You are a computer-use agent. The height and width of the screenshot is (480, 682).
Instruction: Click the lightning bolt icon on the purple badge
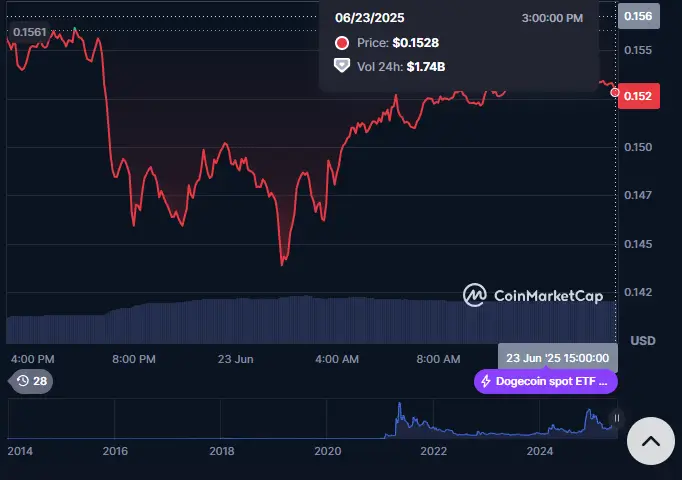point(486,381)
